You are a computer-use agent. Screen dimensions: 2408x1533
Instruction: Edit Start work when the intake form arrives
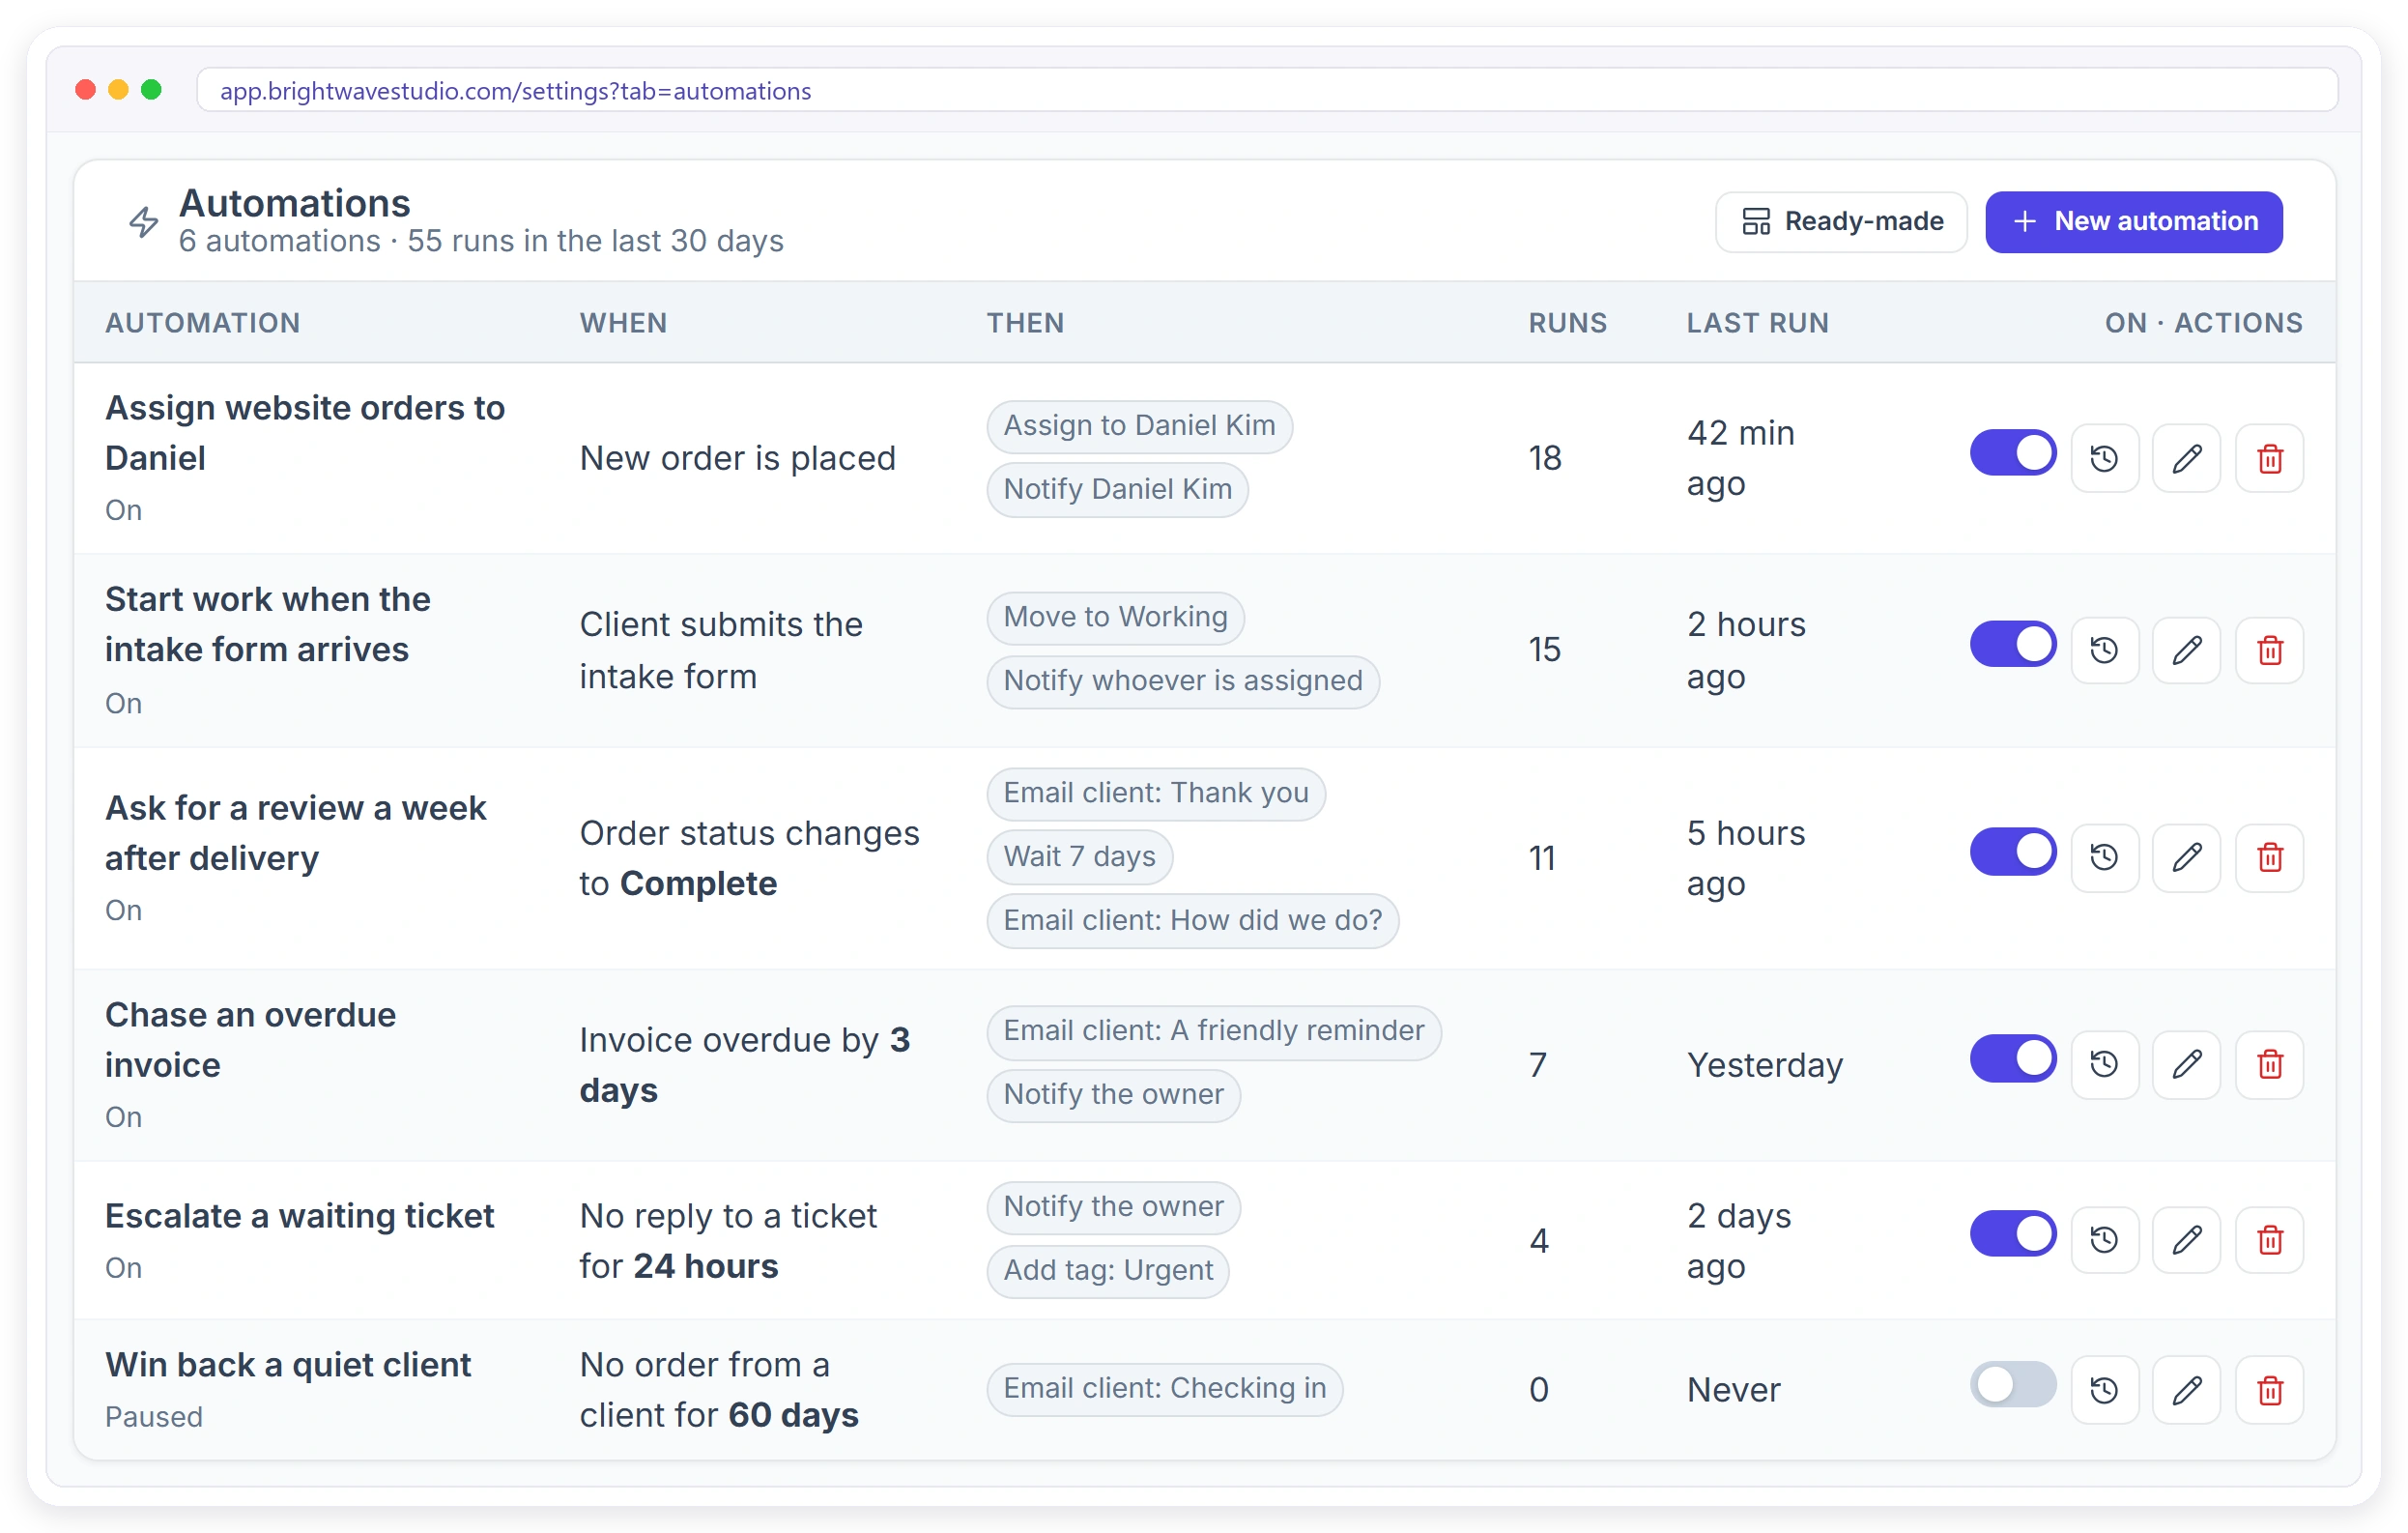[2186, 650]
